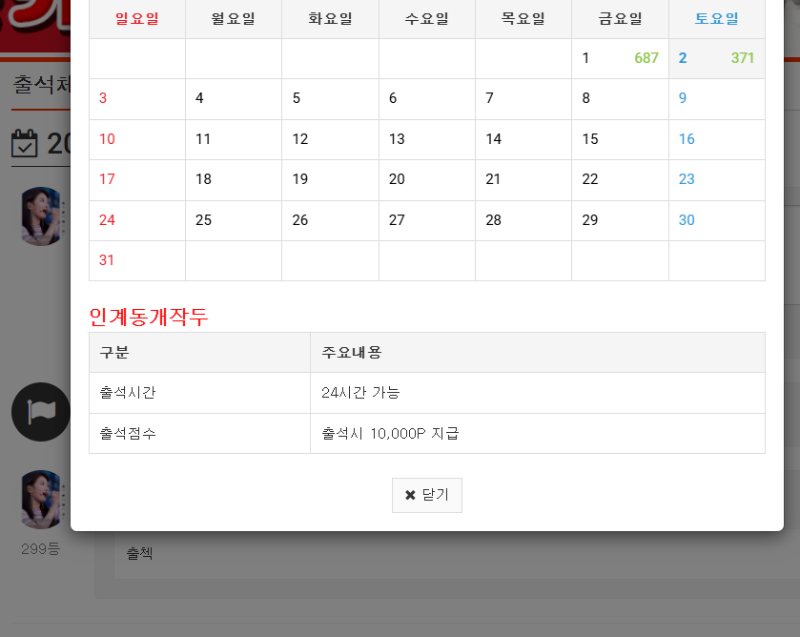Viewport: 800px width, 637px height.
Task: Click the calendar check icon
Action: click(x=24, y=143)
